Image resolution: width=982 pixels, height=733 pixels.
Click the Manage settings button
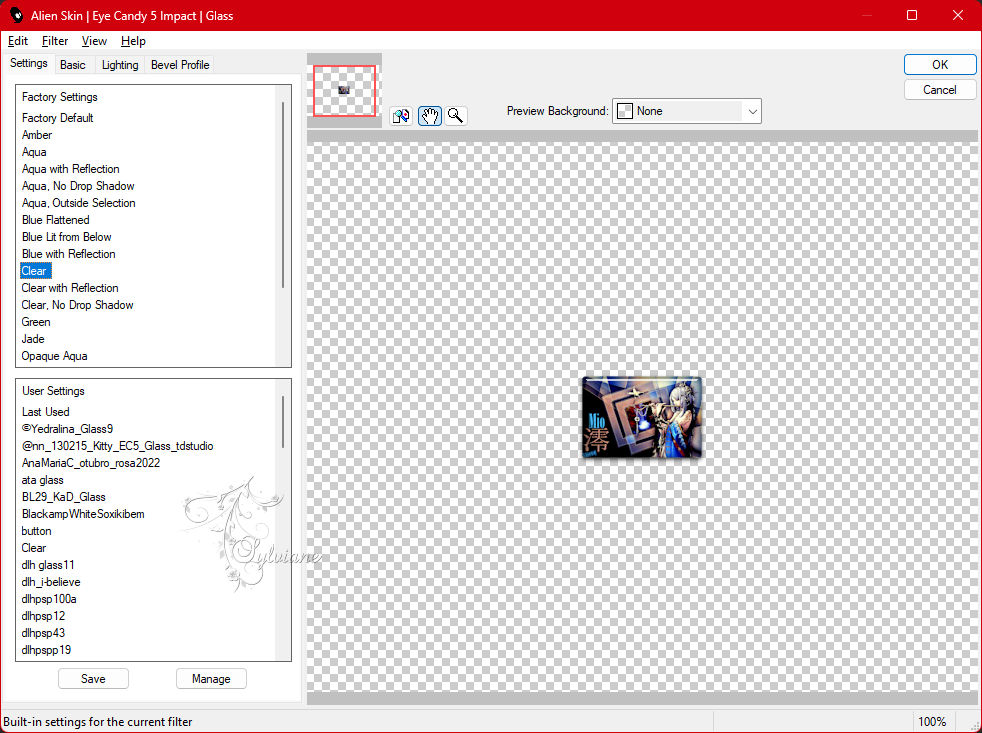tap(211, 678)
